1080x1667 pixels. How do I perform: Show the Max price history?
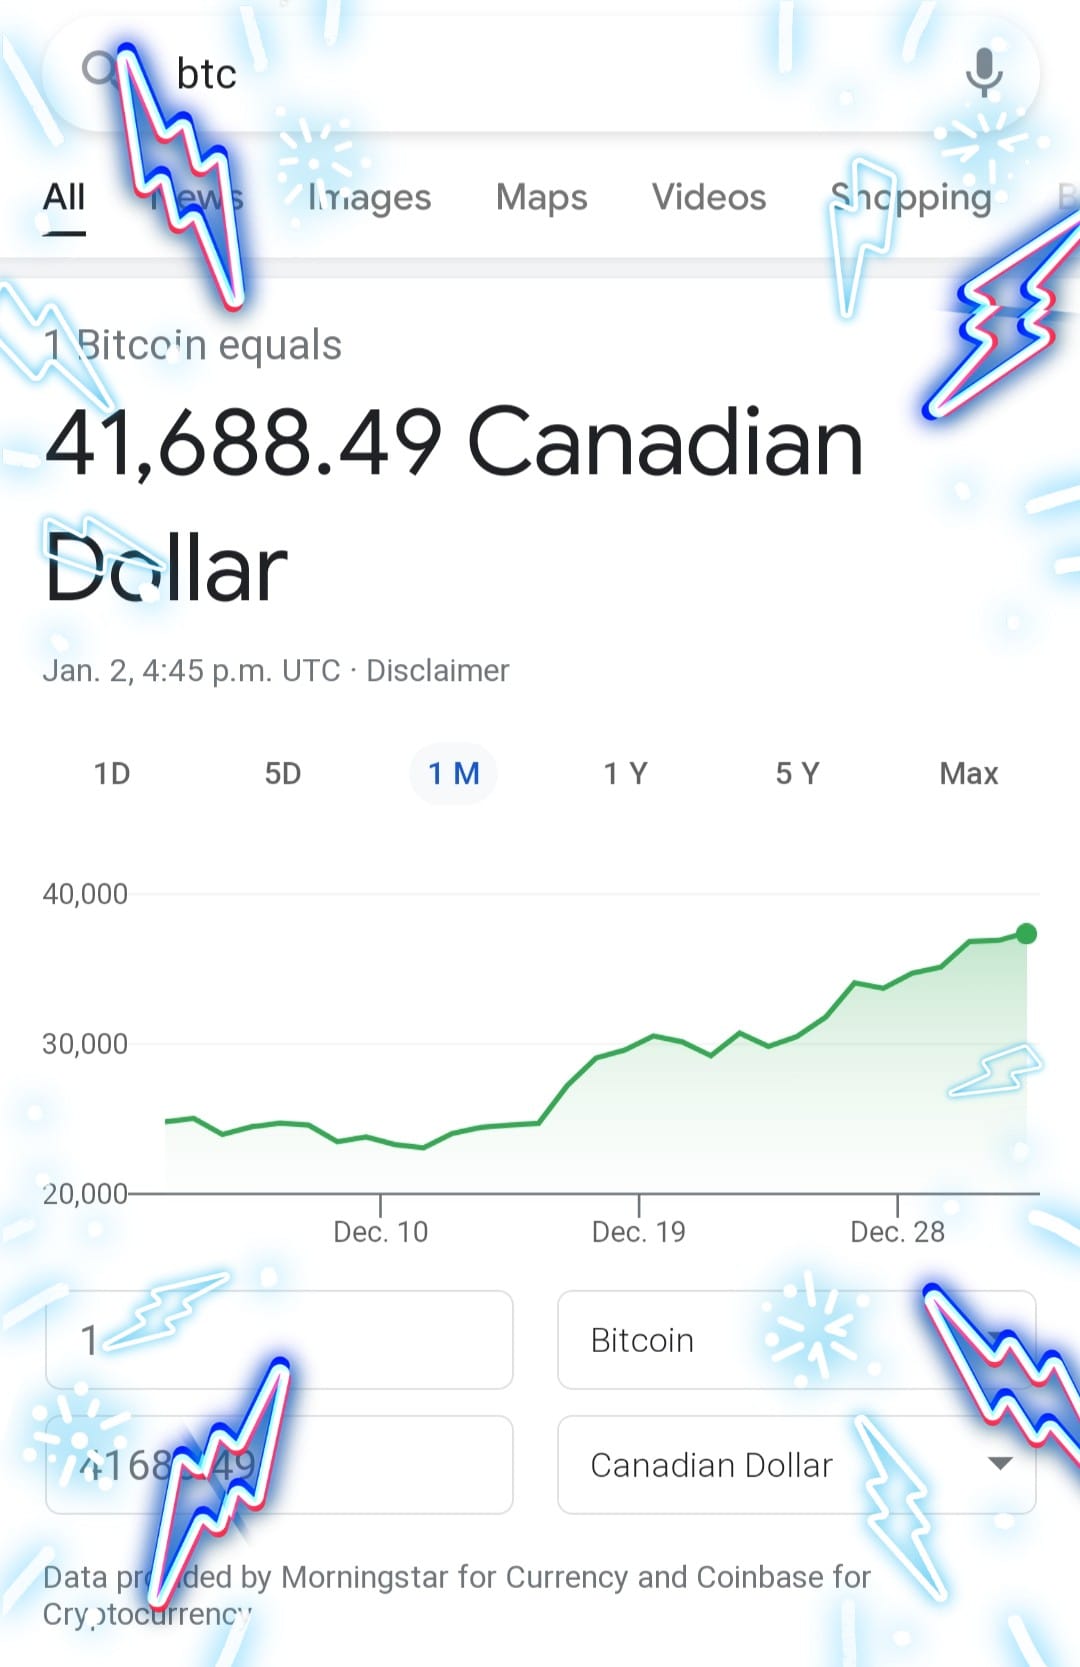968,773
